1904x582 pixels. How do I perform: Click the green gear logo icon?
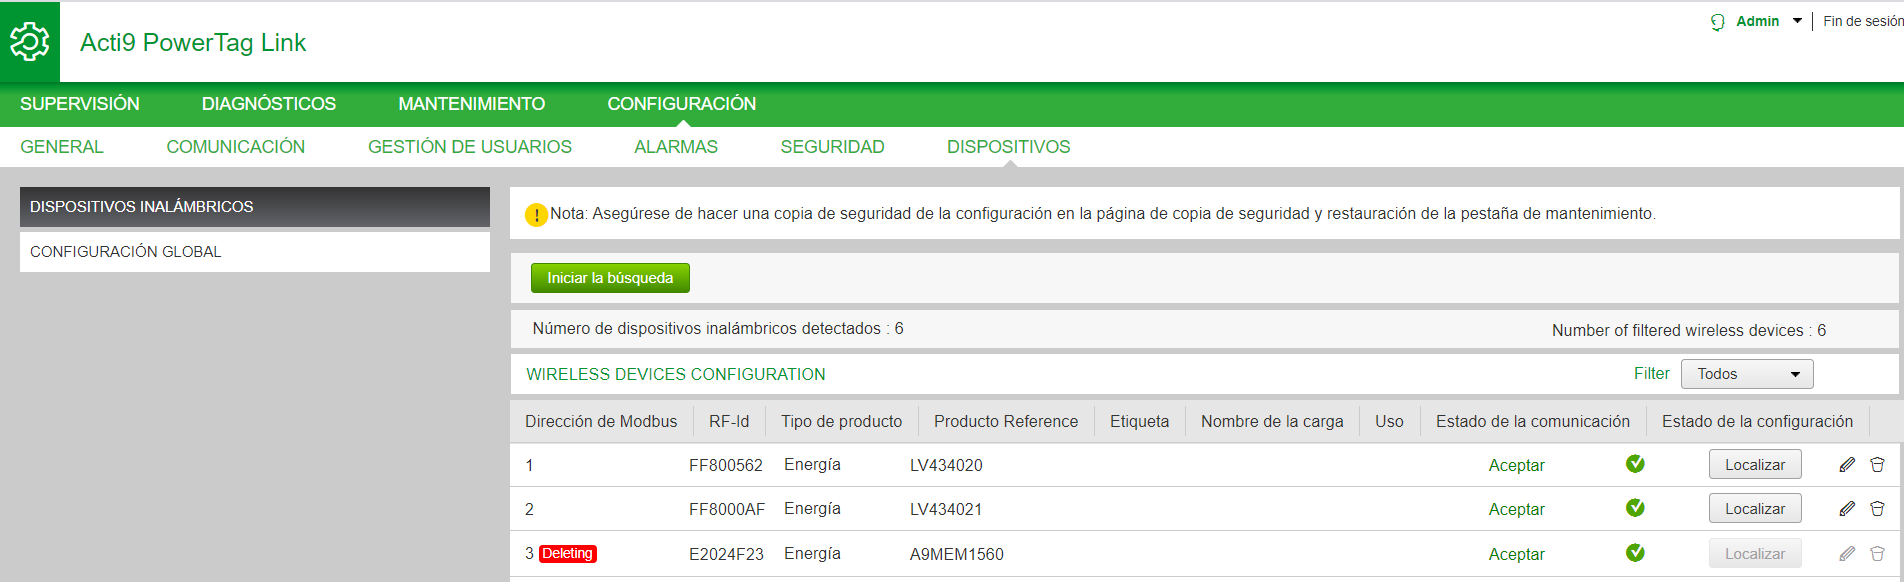(x=29, y=42)
